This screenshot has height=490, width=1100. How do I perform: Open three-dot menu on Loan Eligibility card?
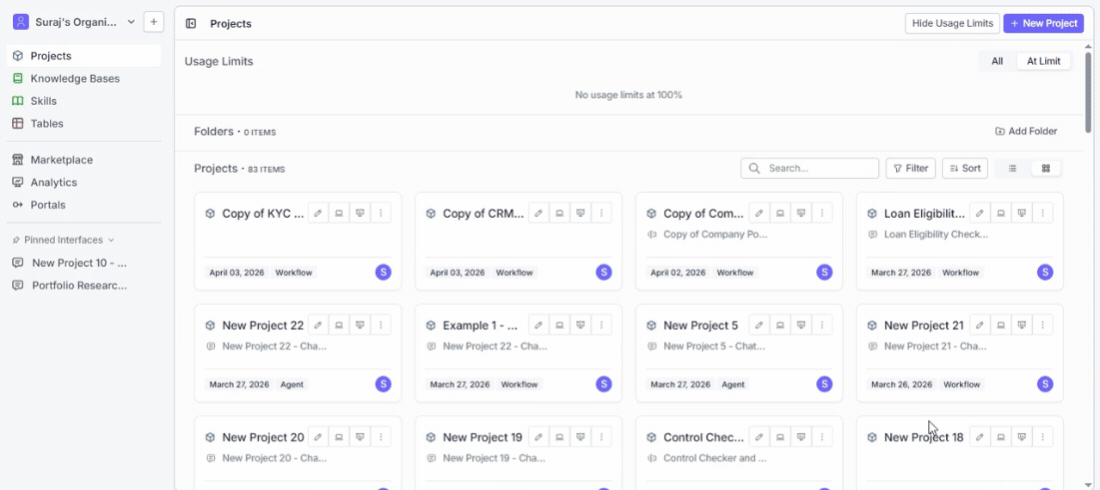1042,213
